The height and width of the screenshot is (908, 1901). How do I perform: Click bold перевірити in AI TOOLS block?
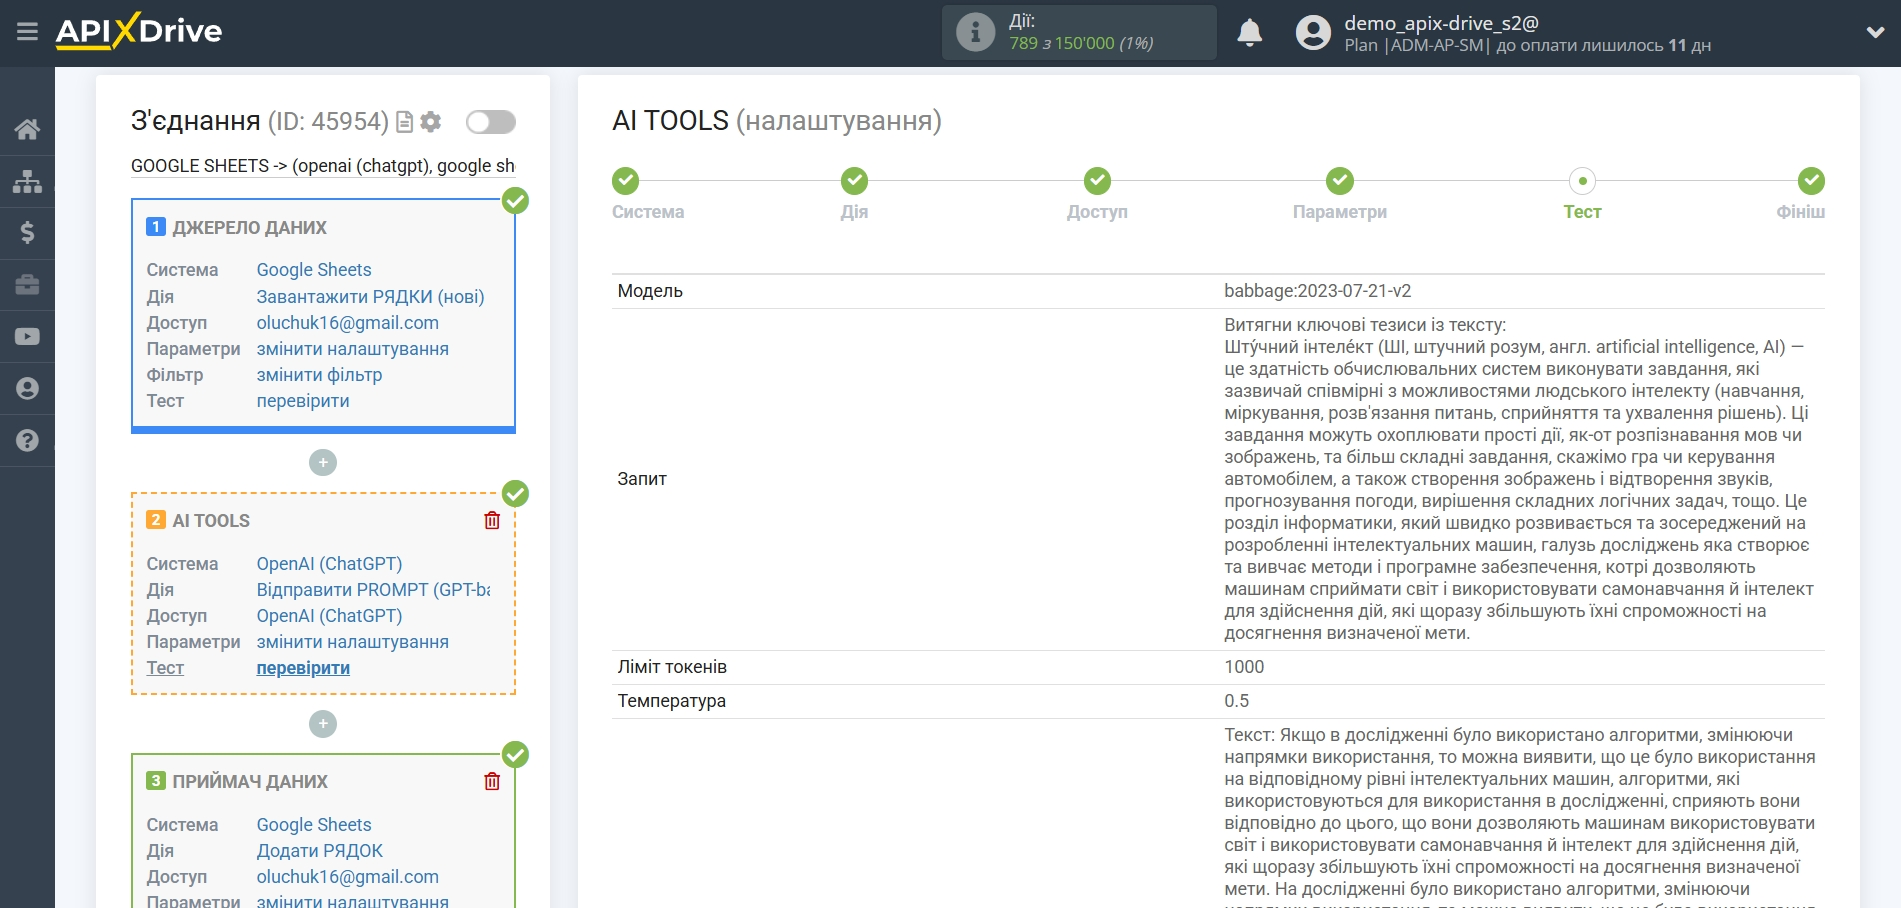coord(303,668)
